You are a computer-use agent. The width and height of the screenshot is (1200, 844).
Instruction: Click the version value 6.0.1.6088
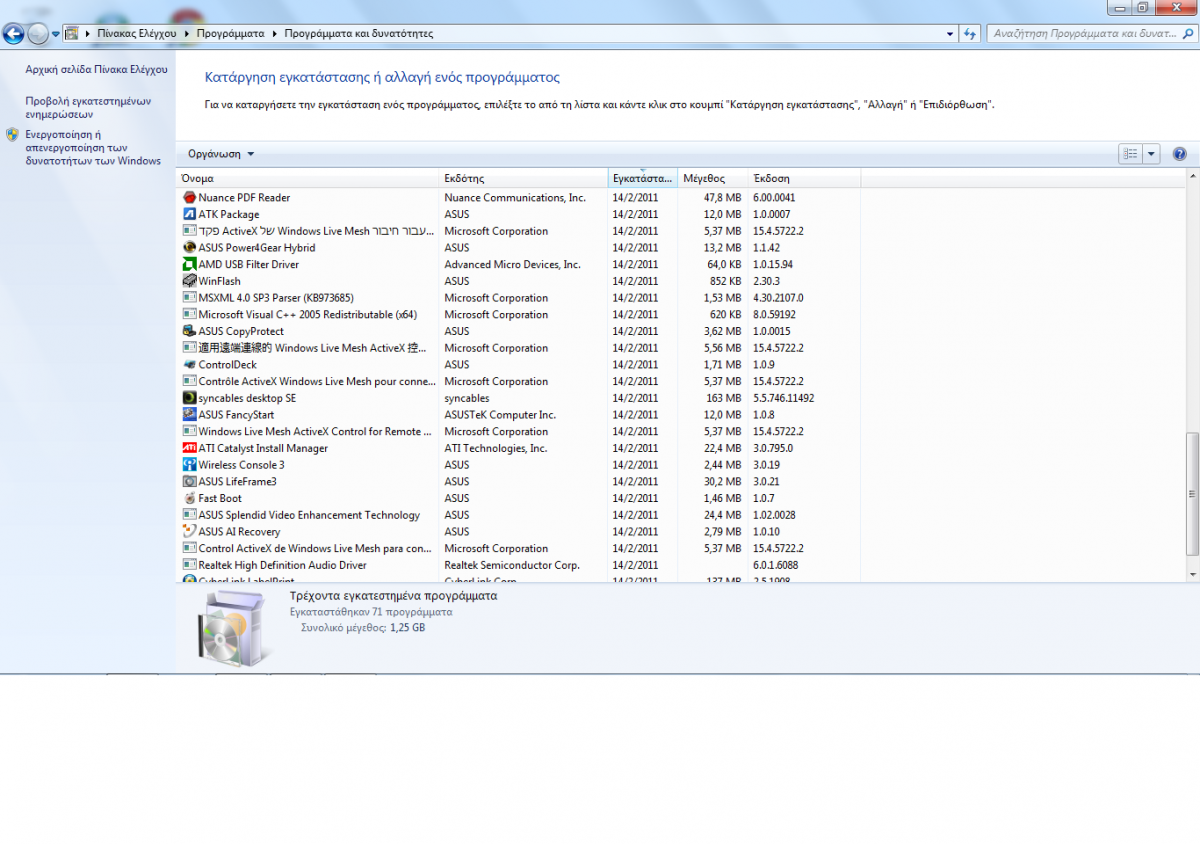click(774, 565)
